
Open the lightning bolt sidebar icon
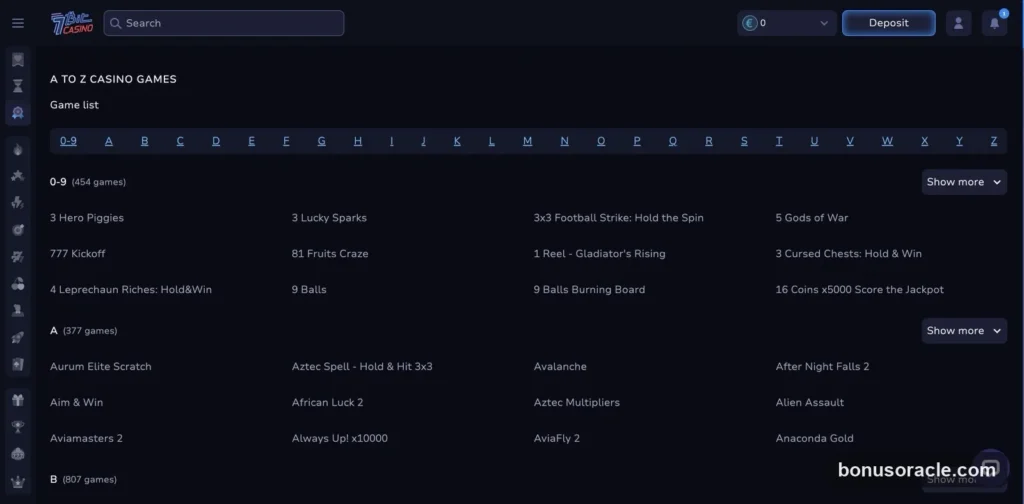(18, 202)
